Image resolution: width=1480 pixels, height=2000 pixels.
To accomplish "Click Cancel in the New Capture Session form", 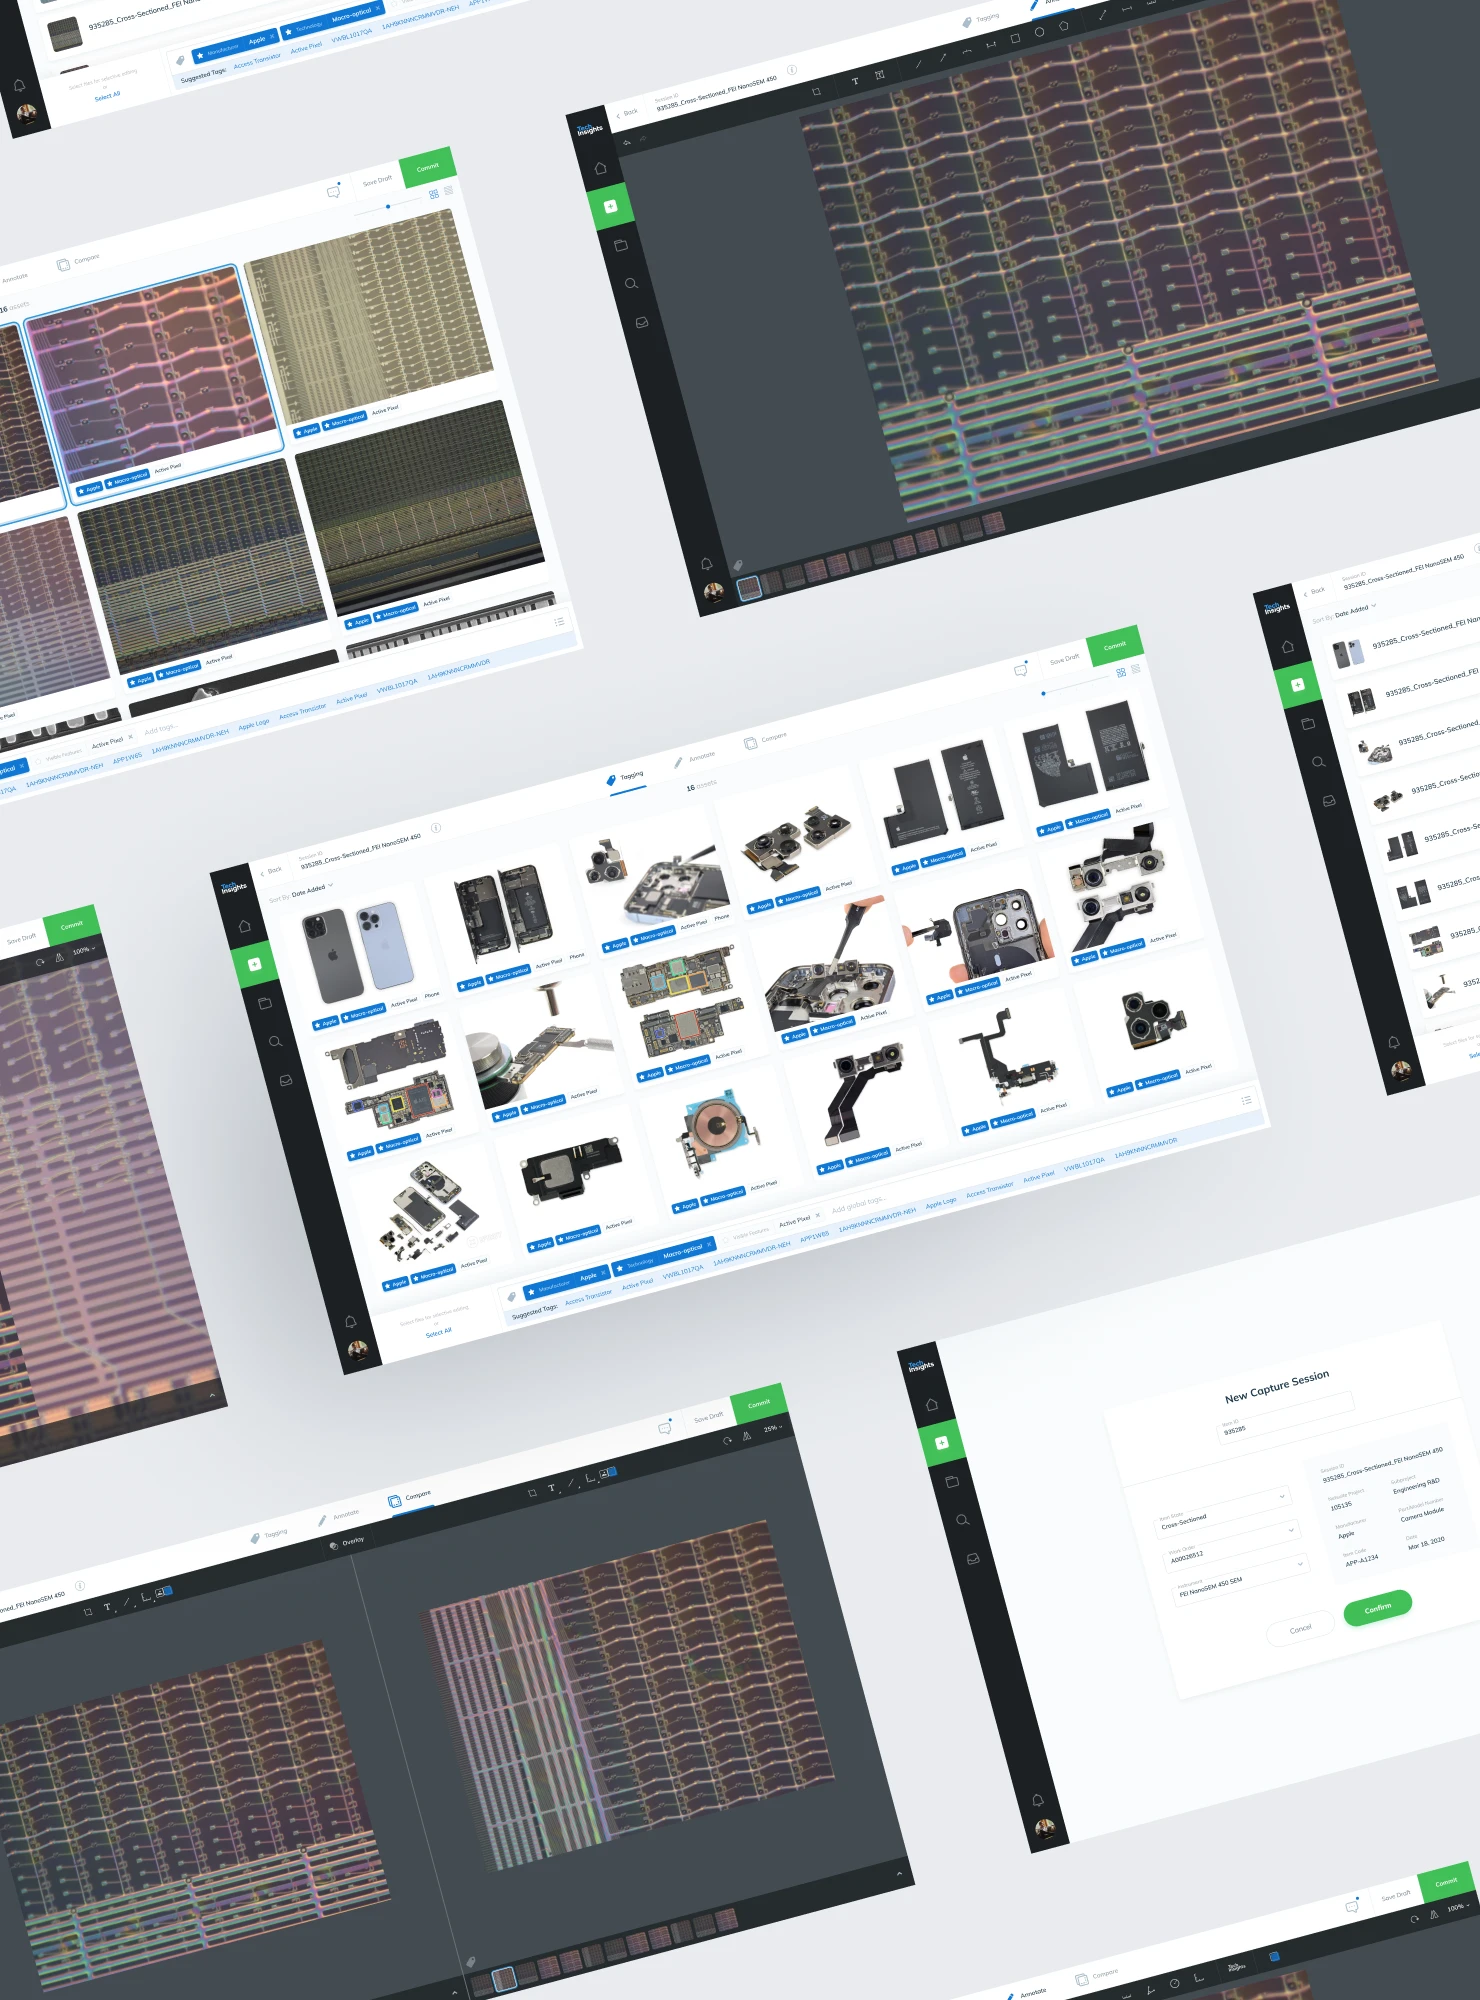I will (1299, 1630).
